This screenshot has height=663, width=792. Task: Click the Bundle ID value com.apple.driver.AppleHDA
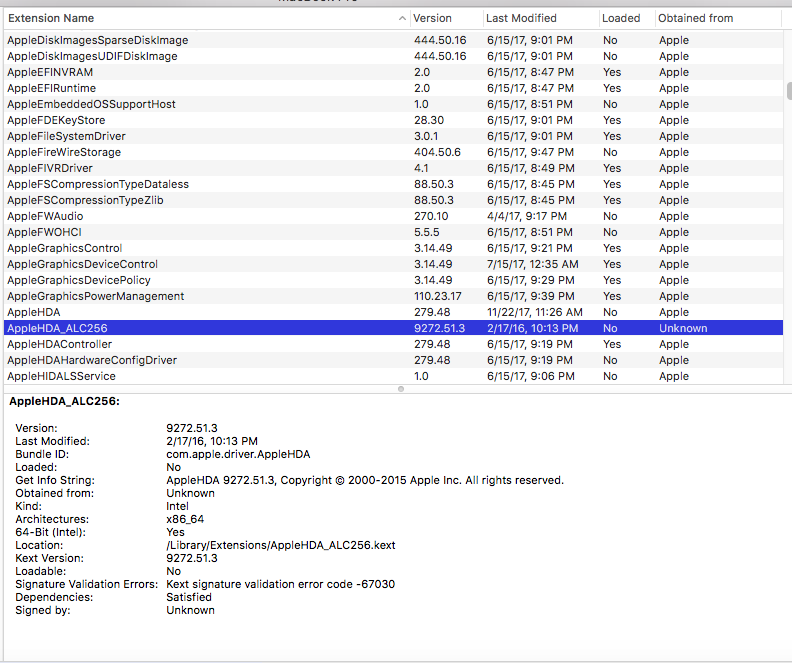coord(238,454)
